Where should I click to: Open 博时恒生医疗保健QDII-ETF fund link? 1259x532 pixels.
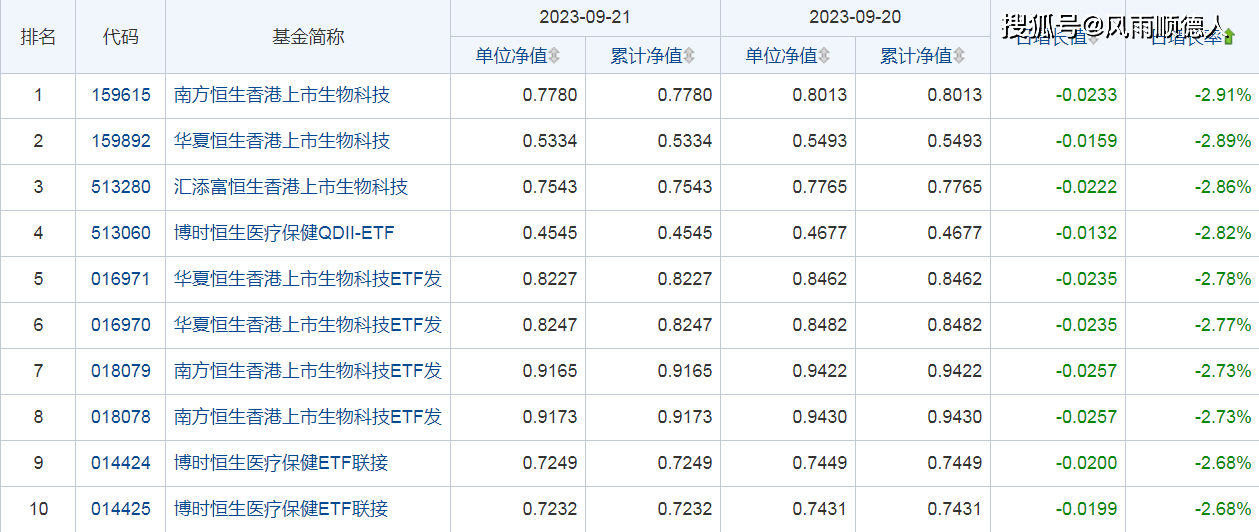(284, 233)
